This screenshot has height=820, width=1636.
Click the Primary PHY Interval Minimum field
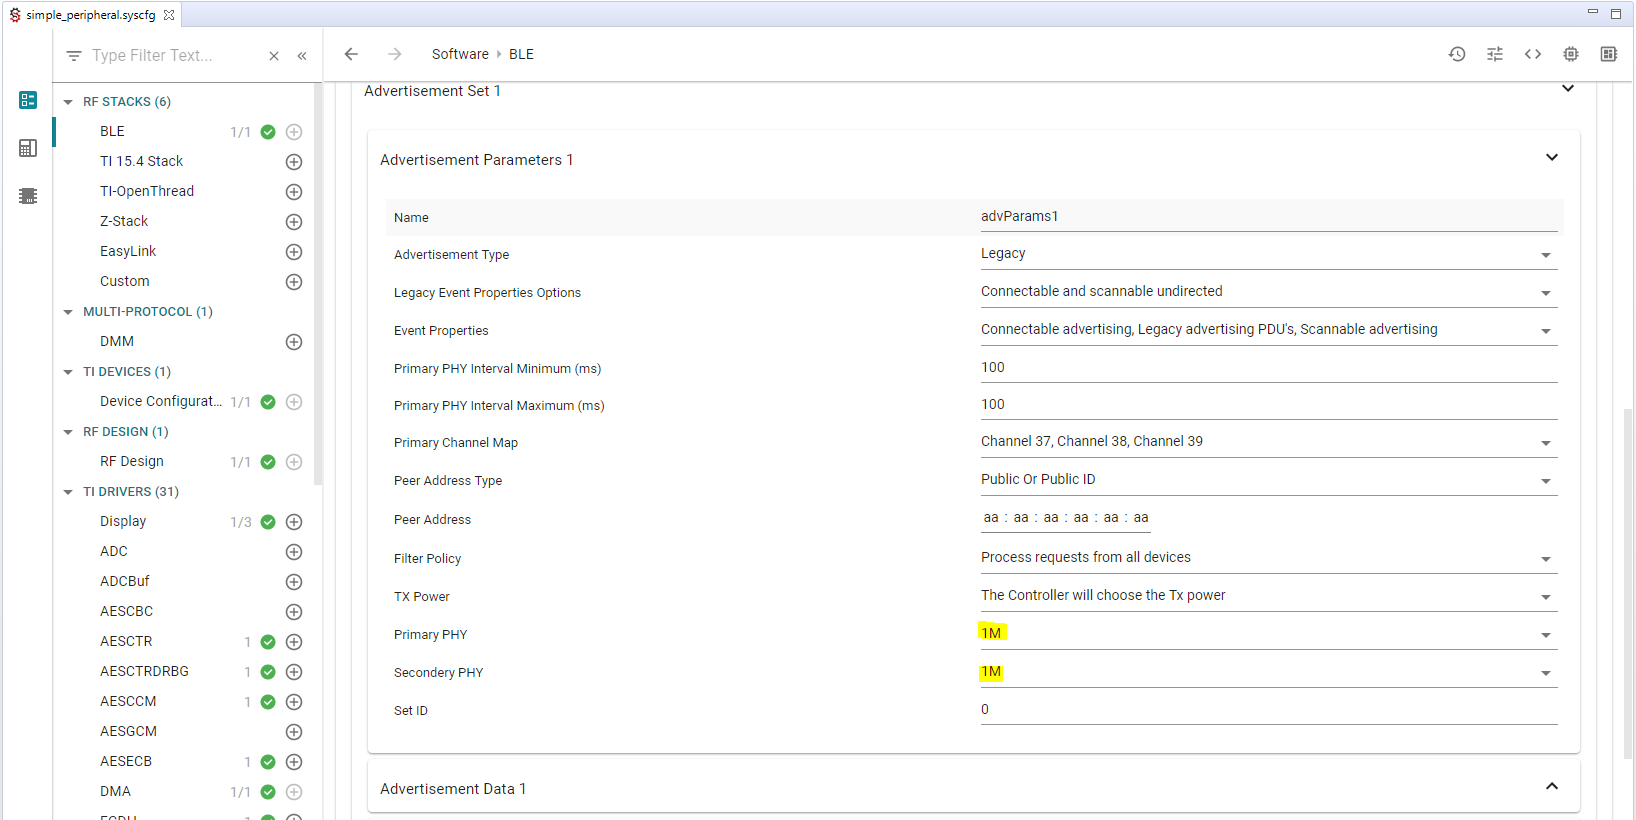coord(1267,368)
